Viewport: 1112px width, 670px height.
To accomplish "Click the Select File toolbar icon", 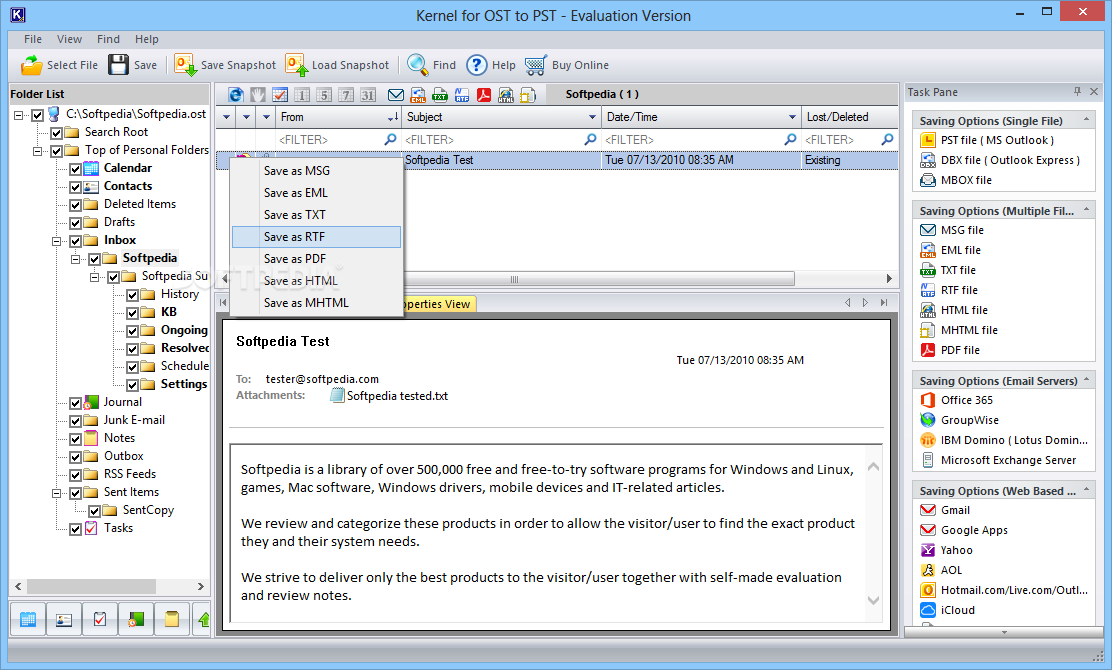I will 32,65.
